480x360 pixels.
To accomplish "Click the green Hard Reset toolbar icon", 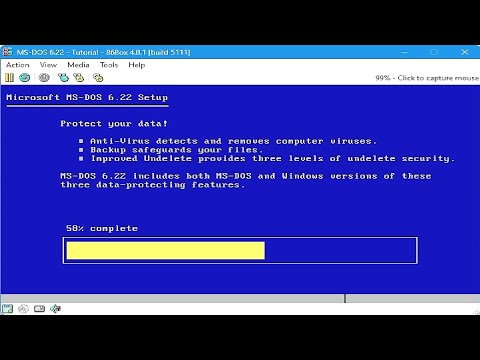I will (25, 78).
